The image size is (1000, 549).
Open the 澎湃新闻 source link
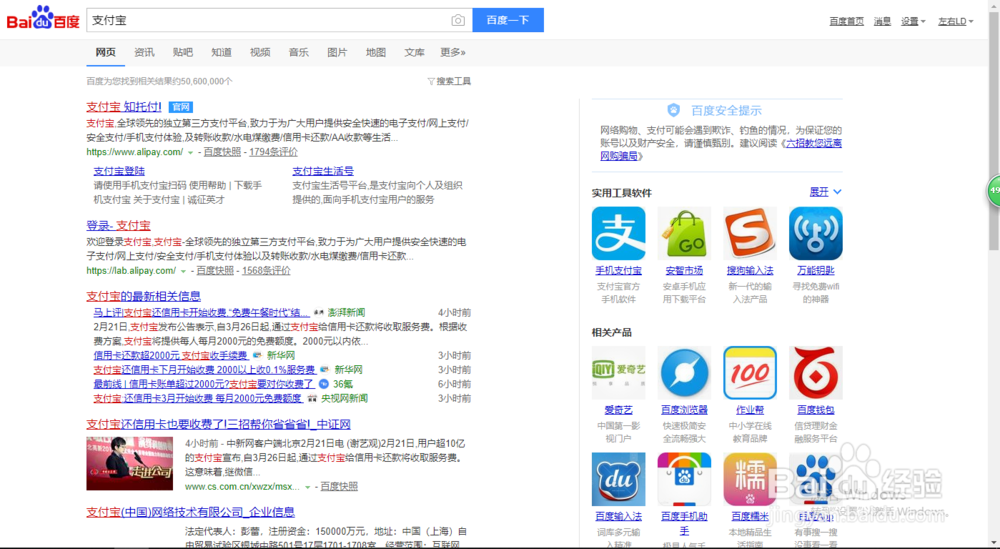tap(346, 313)
